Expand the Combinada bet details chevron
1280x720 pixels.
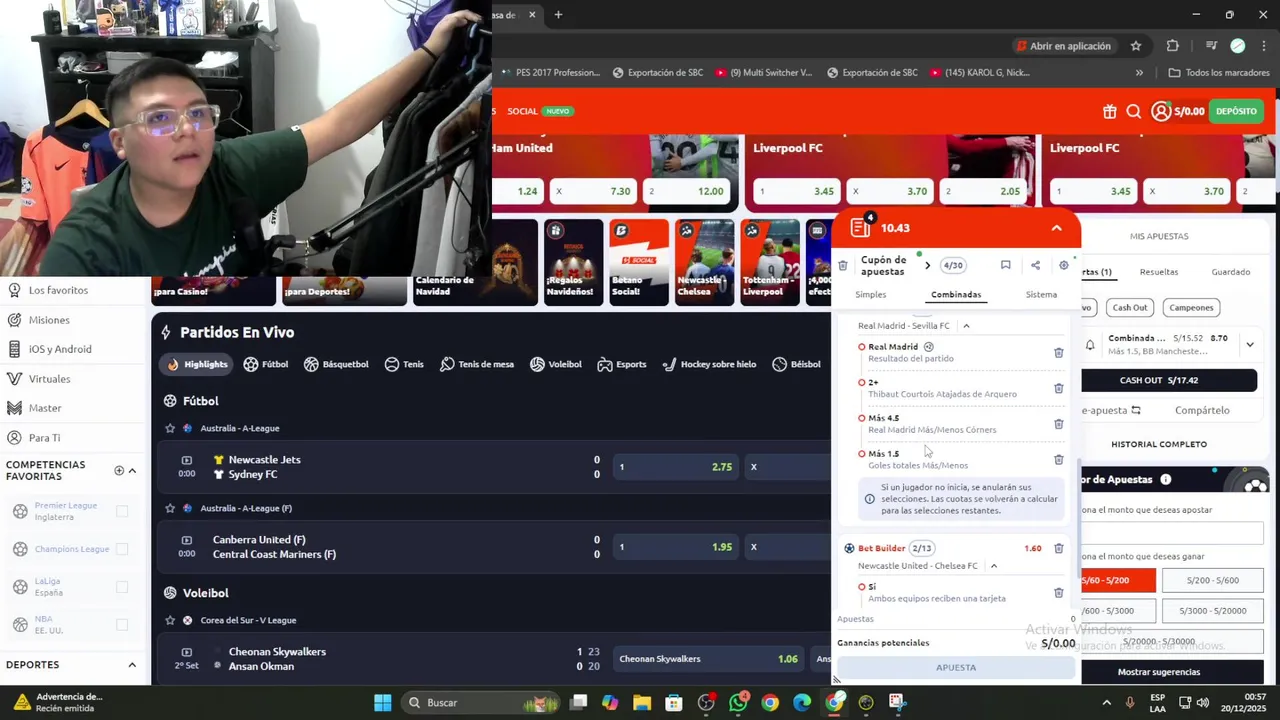coord(1250,345)
